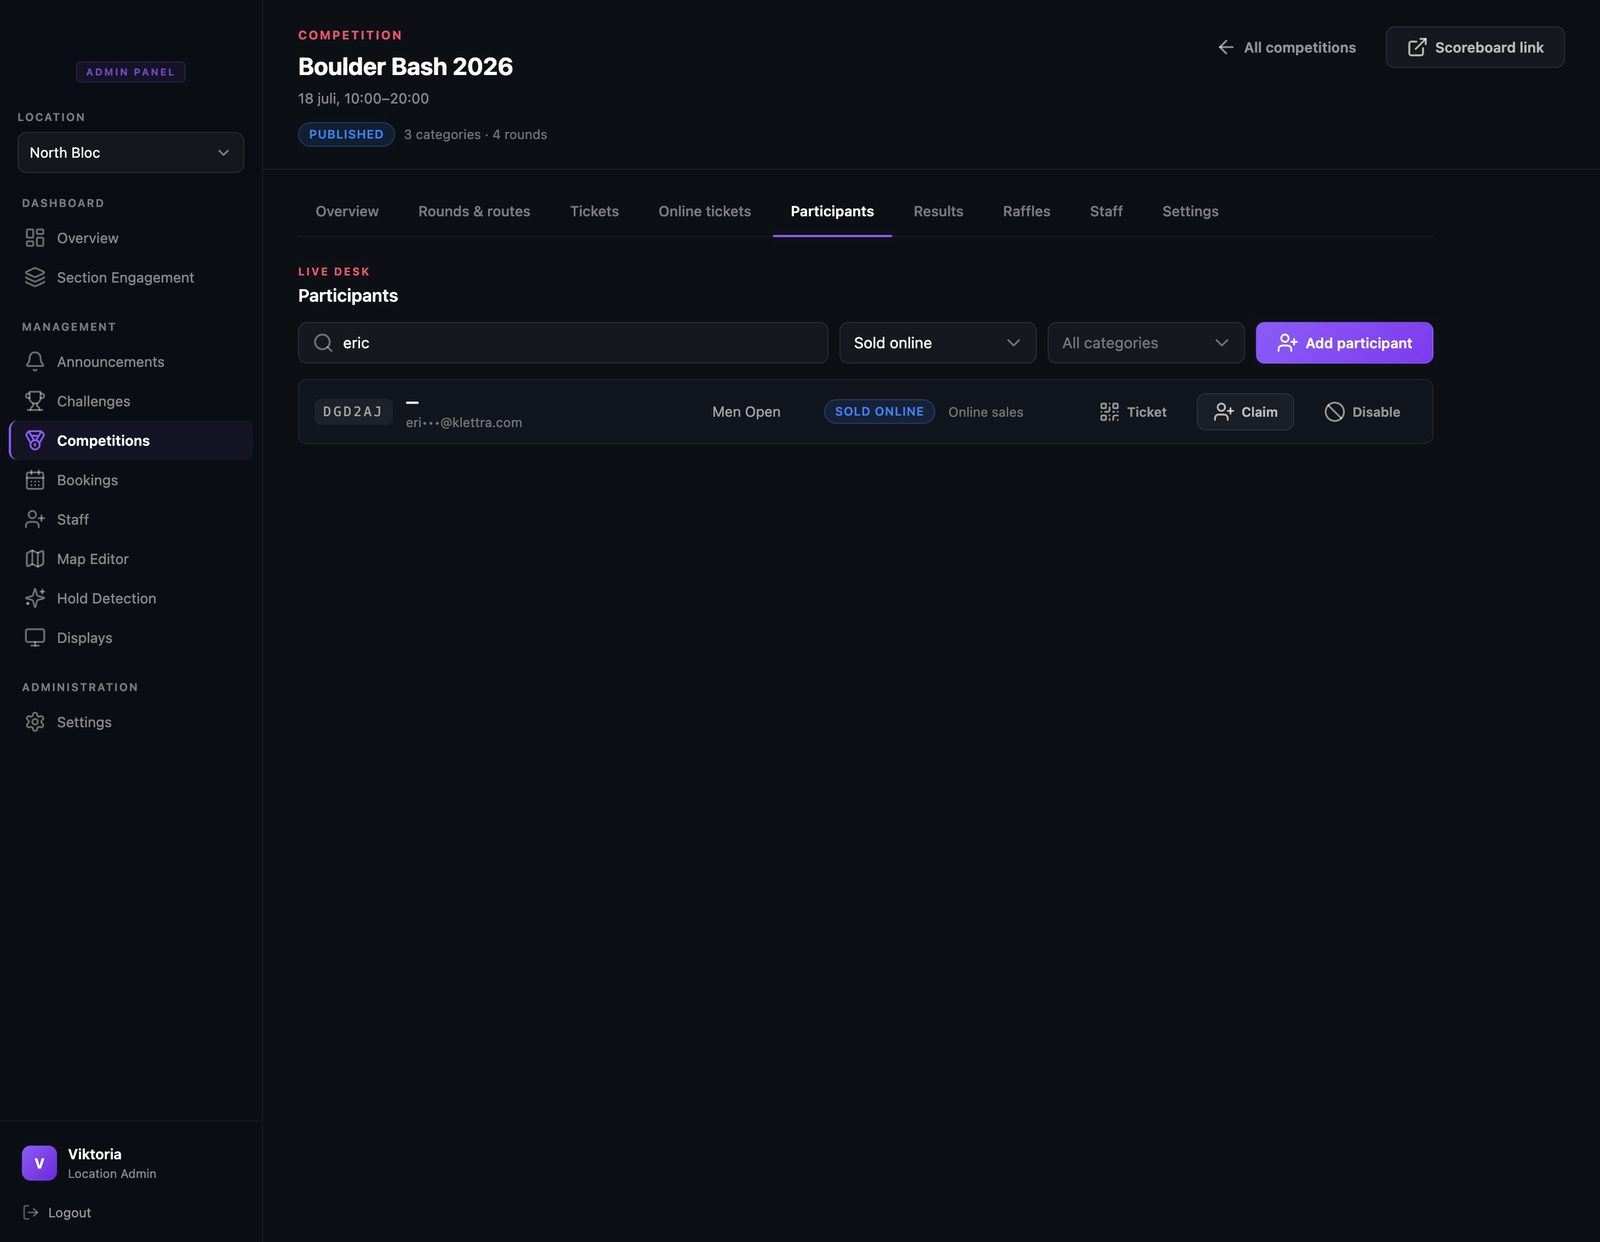
Task: Switch to the competition Overview tab
Action: [x=347, y=211]
